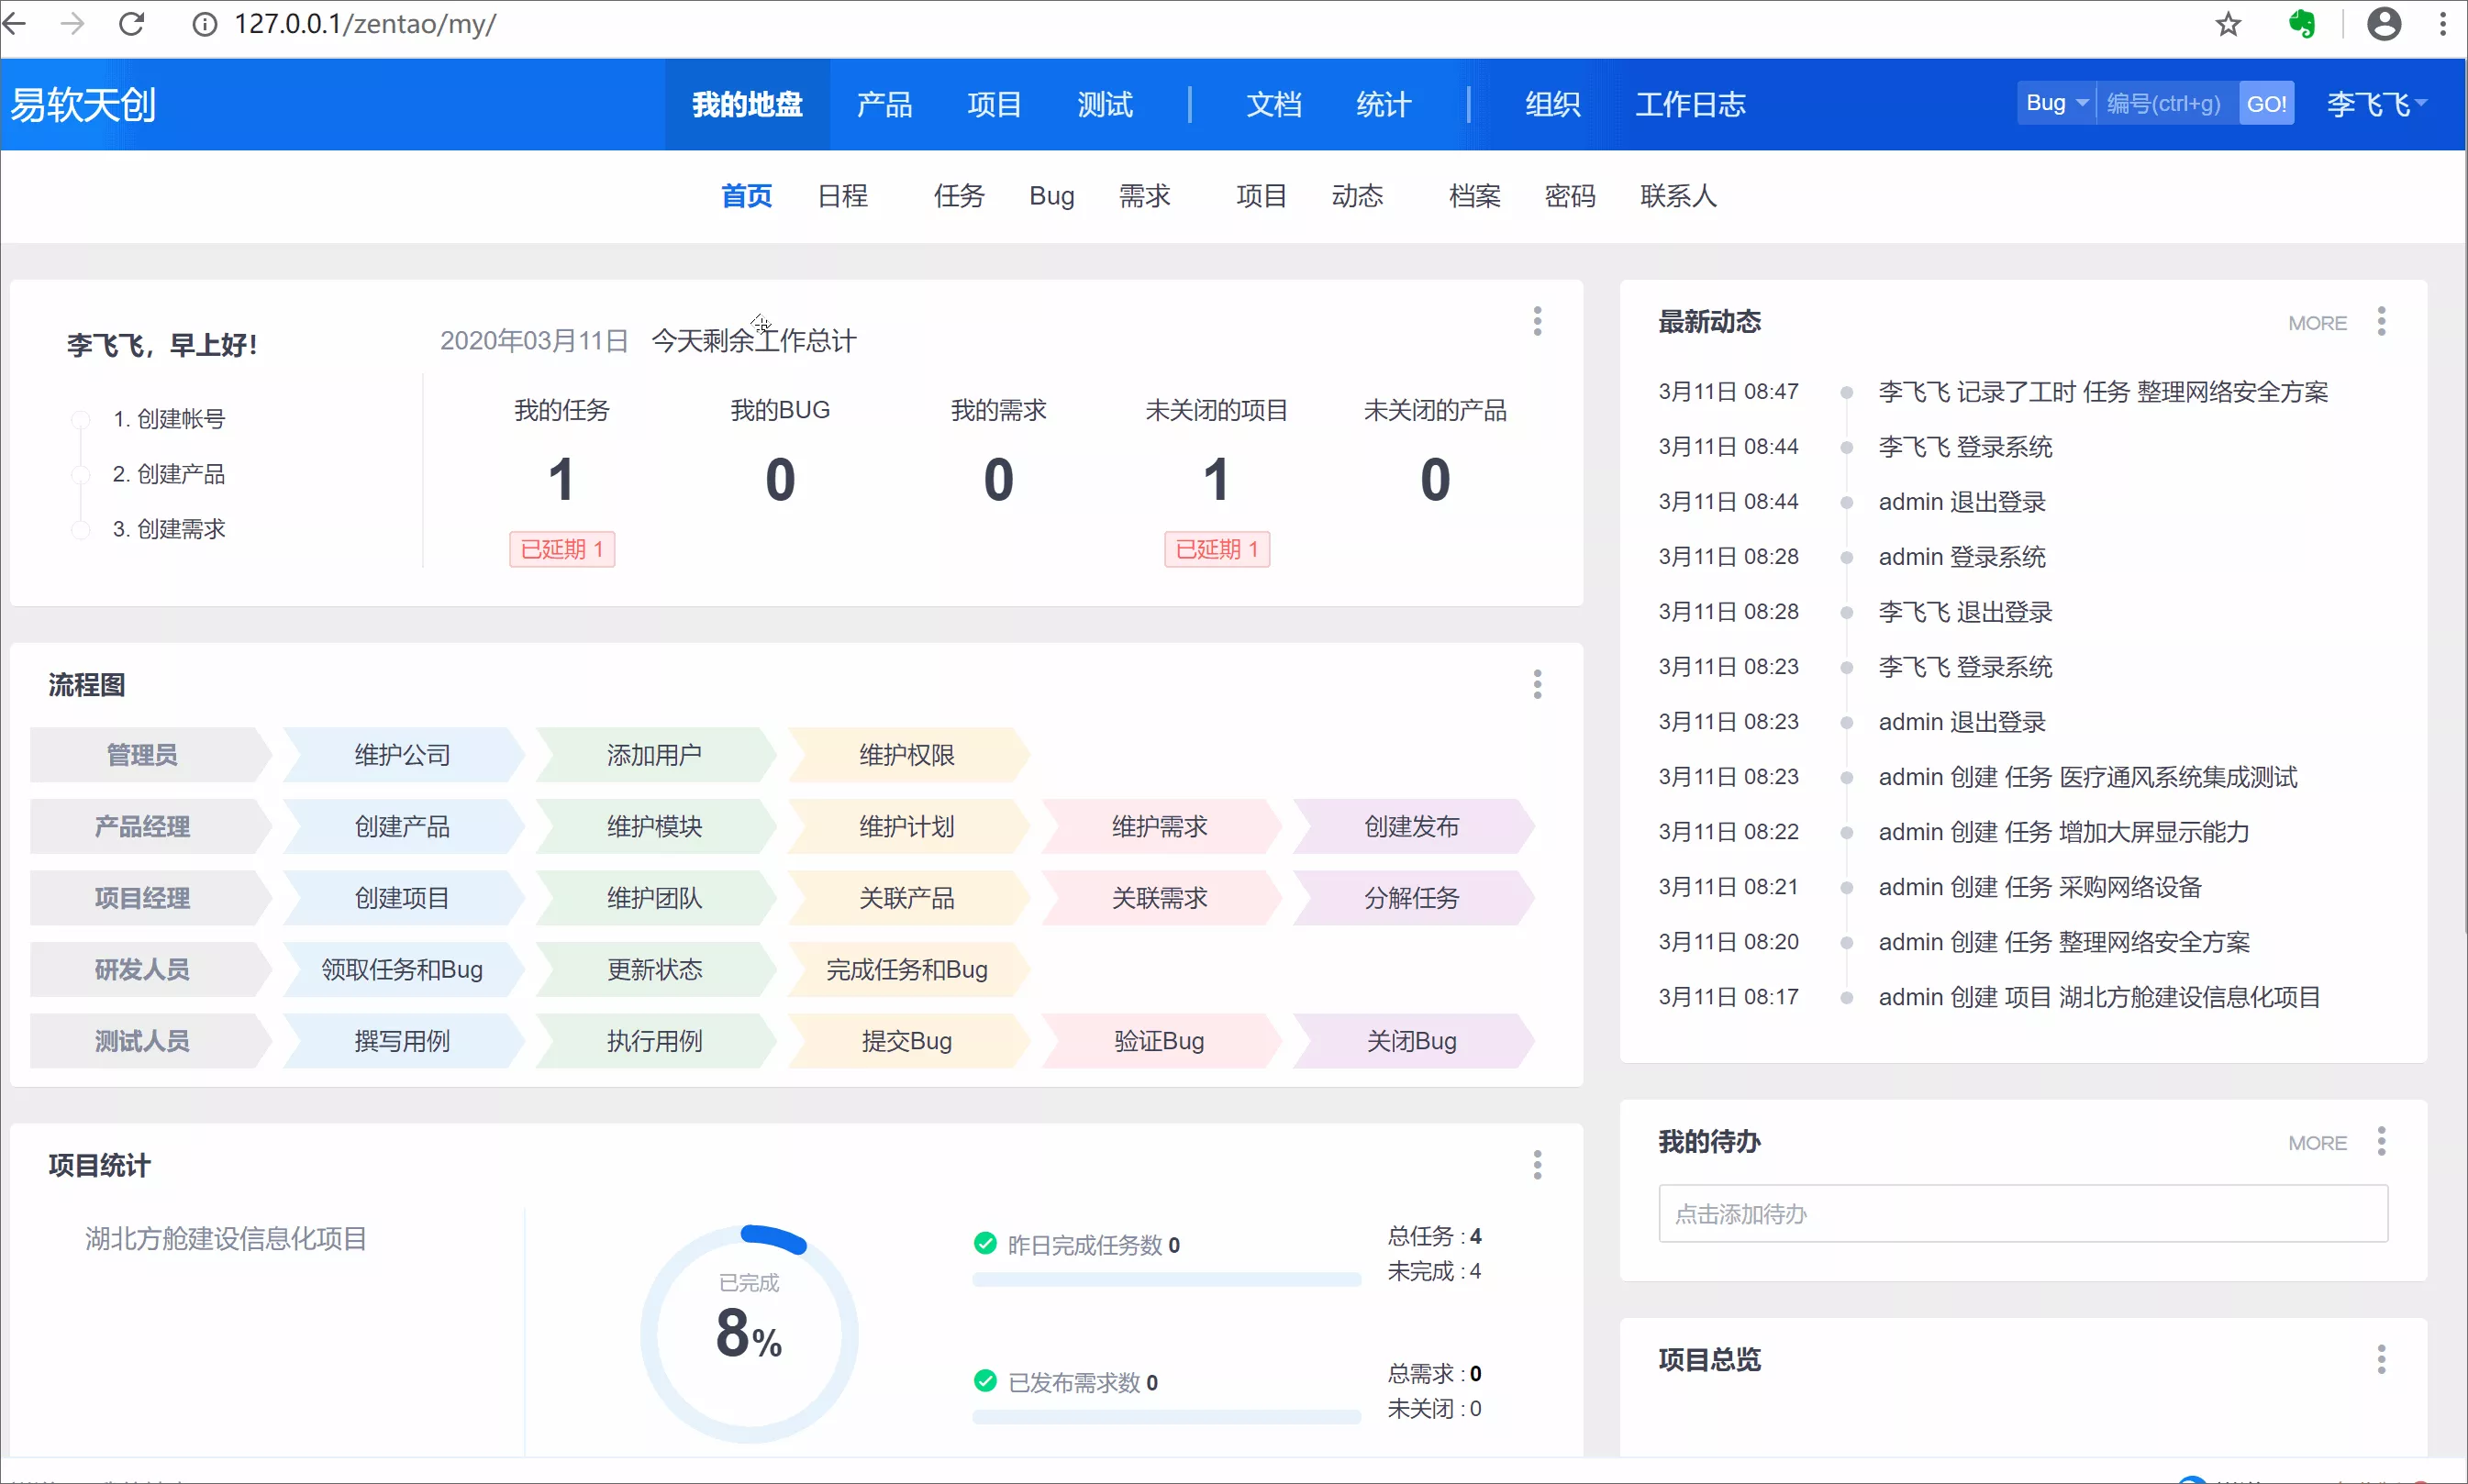The width and height of the screenshot is (2468, 1484).
Task: Switch to the 首页 sub-tab
Action: [747, 196]
